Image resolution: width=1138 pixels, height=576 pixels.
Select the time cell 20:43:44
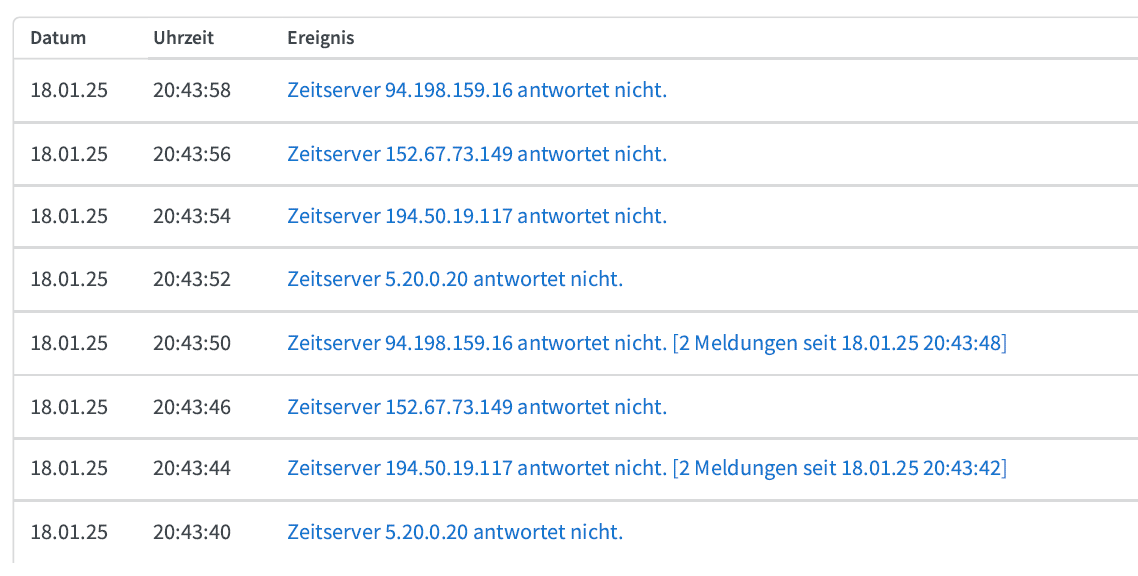coord(192,469)
